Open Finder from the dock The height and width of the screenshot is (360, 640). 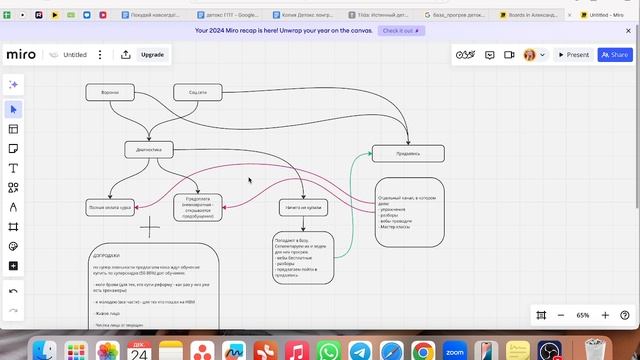pos(44,352)
